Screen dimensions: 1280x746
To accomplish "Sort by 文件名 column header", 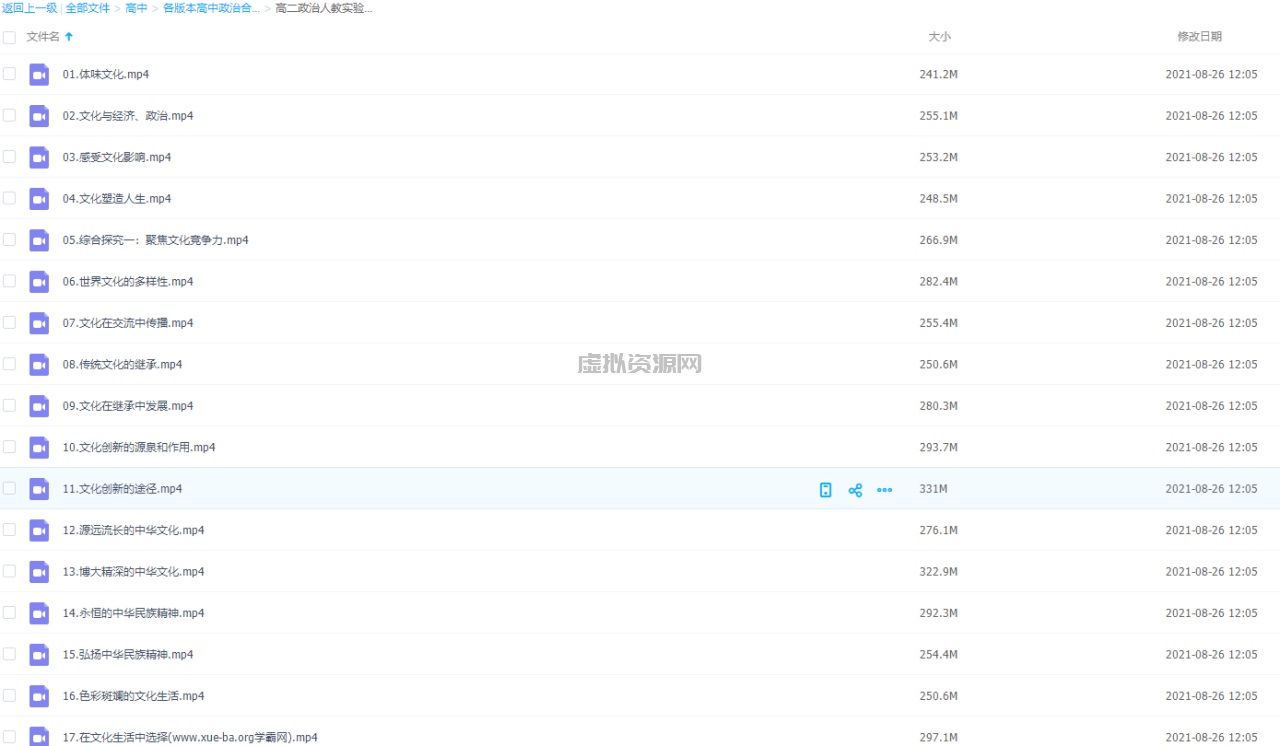I will [x=43, y=37].
